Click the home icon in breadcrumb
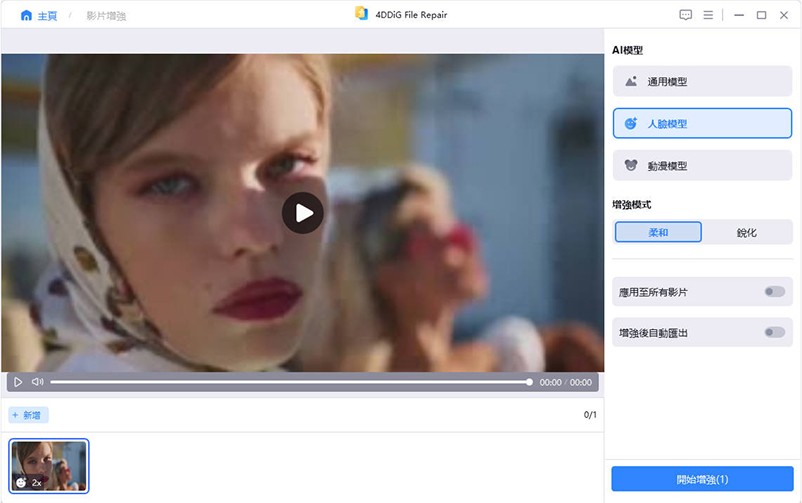The width and height of the screenshot is (802, 503). tap(26, 16)
